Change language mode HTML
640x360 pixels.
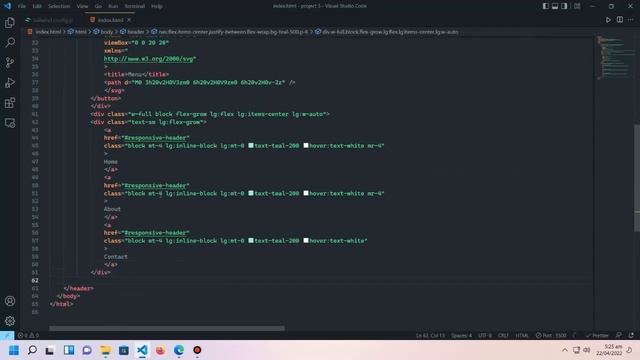pos(522,336)
